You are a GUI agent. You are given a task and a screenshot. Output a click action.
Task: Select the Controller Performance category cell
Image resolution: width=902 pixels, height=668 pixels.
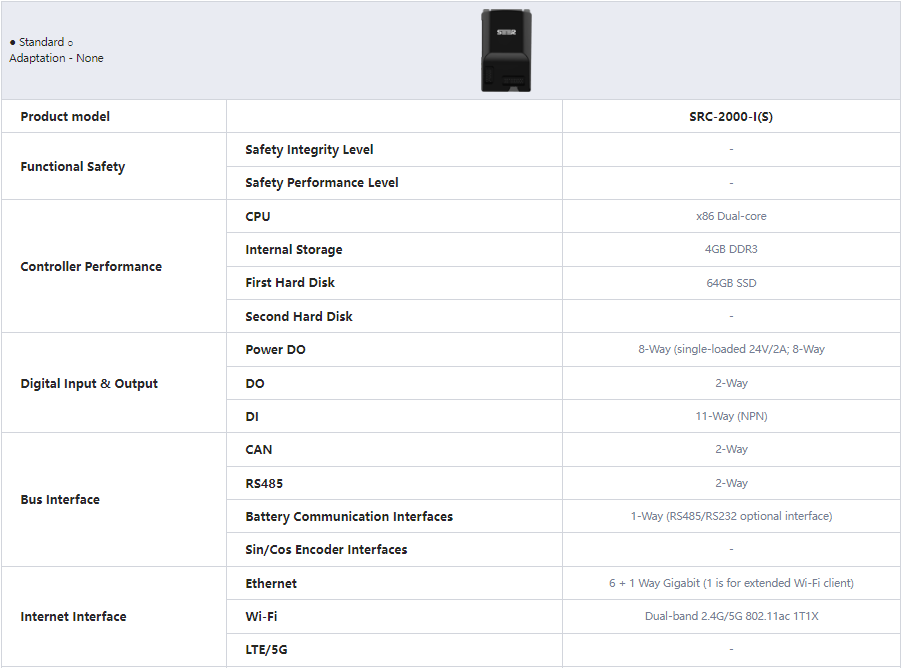91,267
